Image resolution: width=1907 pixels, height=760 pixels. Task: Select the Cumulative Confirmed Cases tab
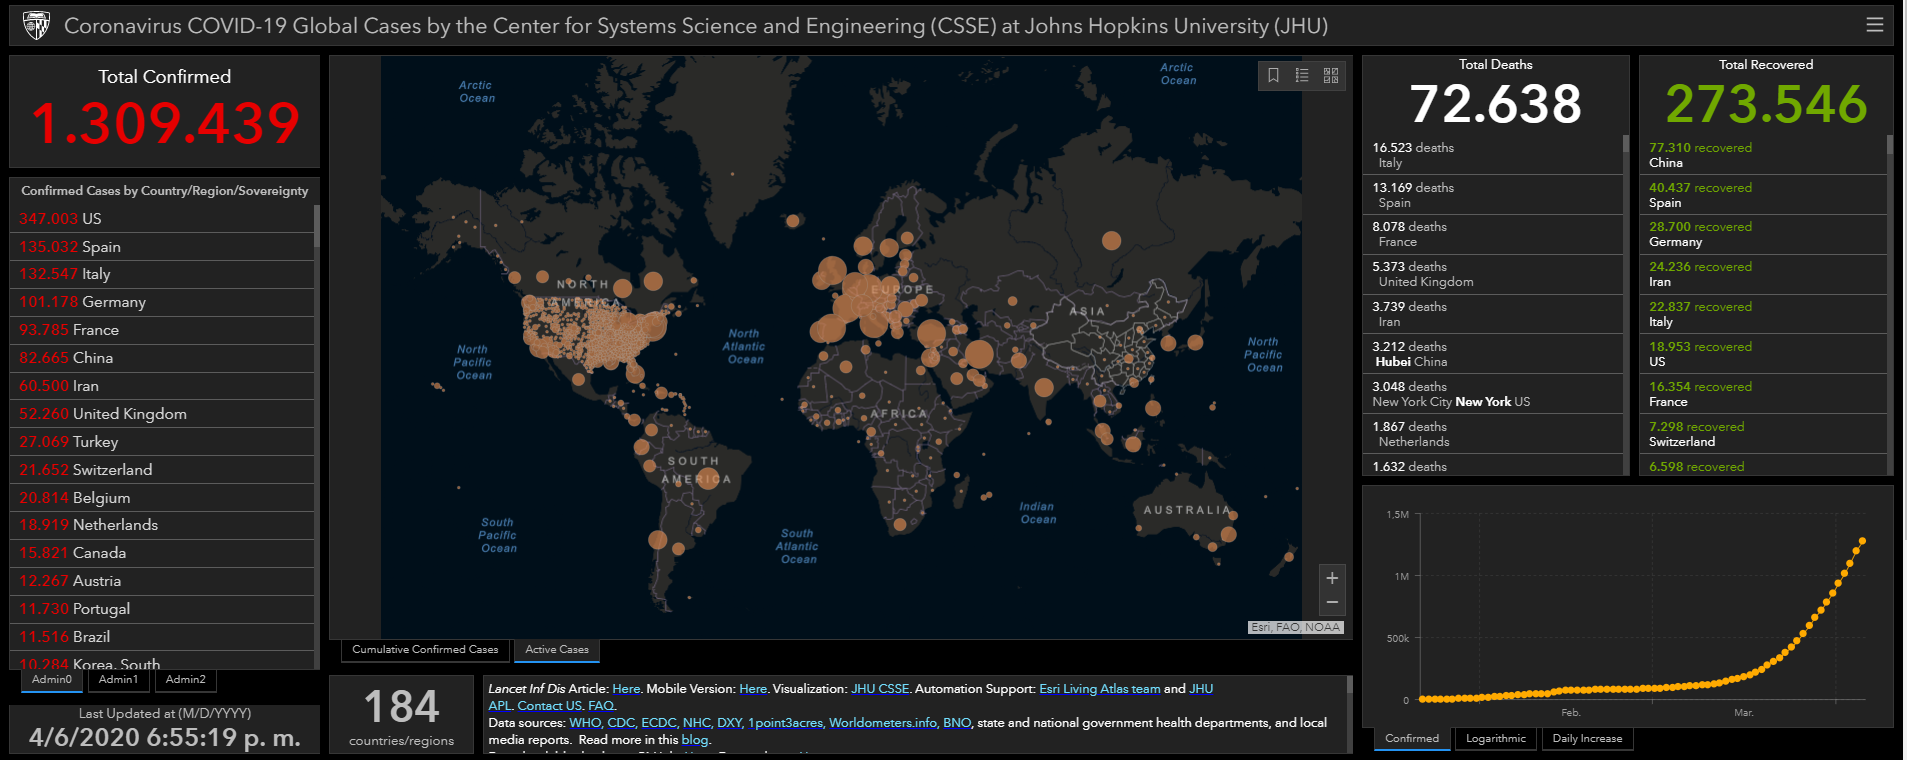pos(425,650)
